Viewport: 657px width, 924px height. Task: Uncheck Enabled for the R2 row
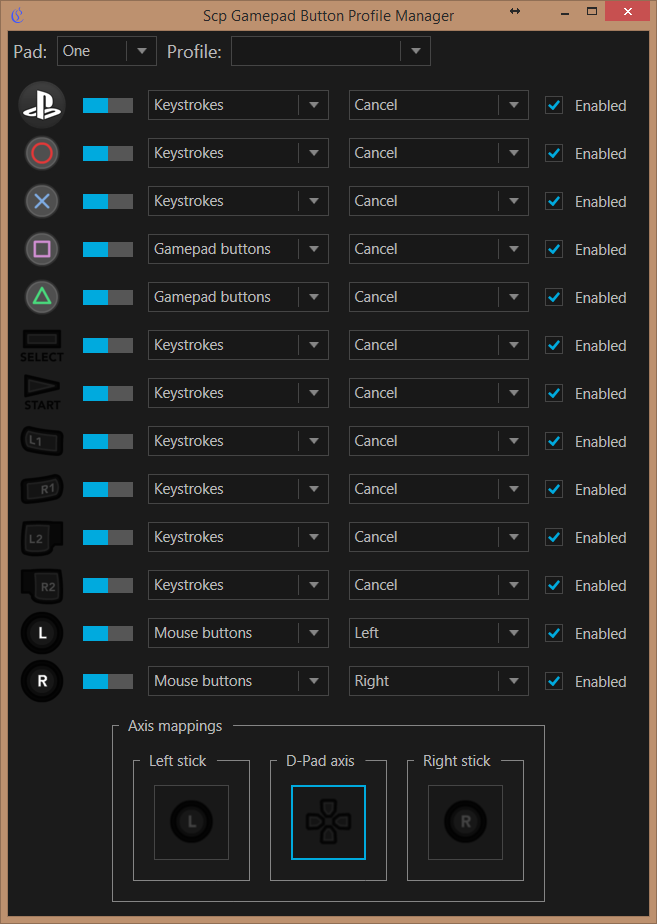coord(554,585)
